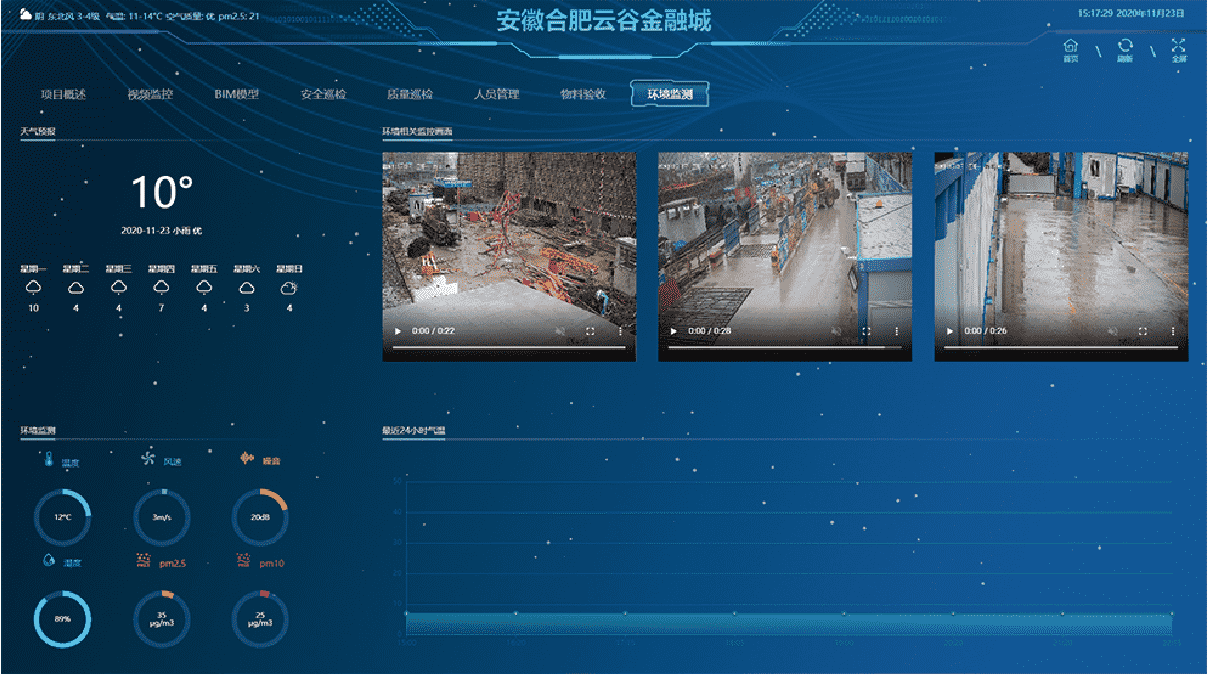Open the BIM模型 tab
1208x675 pixels.
[x=236, y=94]
